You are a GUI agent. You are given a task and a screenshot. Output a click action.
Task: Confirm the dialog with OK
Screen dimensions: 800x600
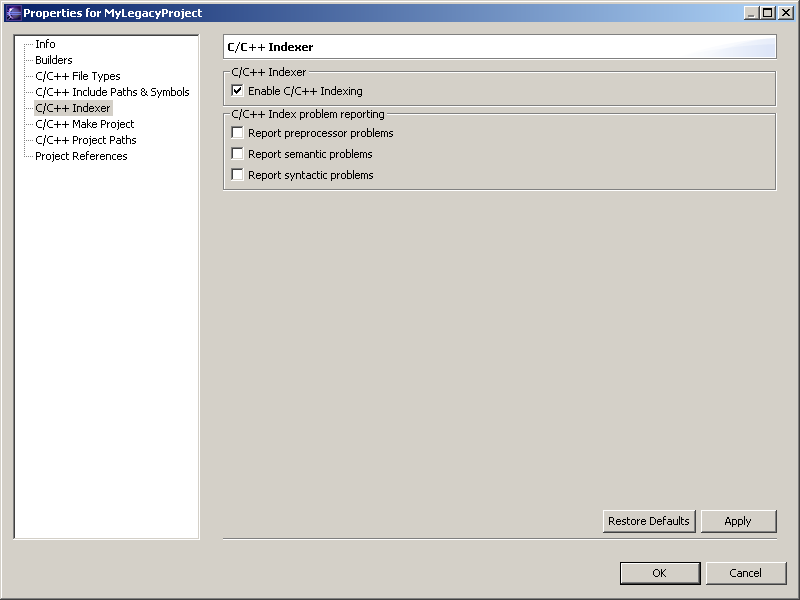(659, 573)
